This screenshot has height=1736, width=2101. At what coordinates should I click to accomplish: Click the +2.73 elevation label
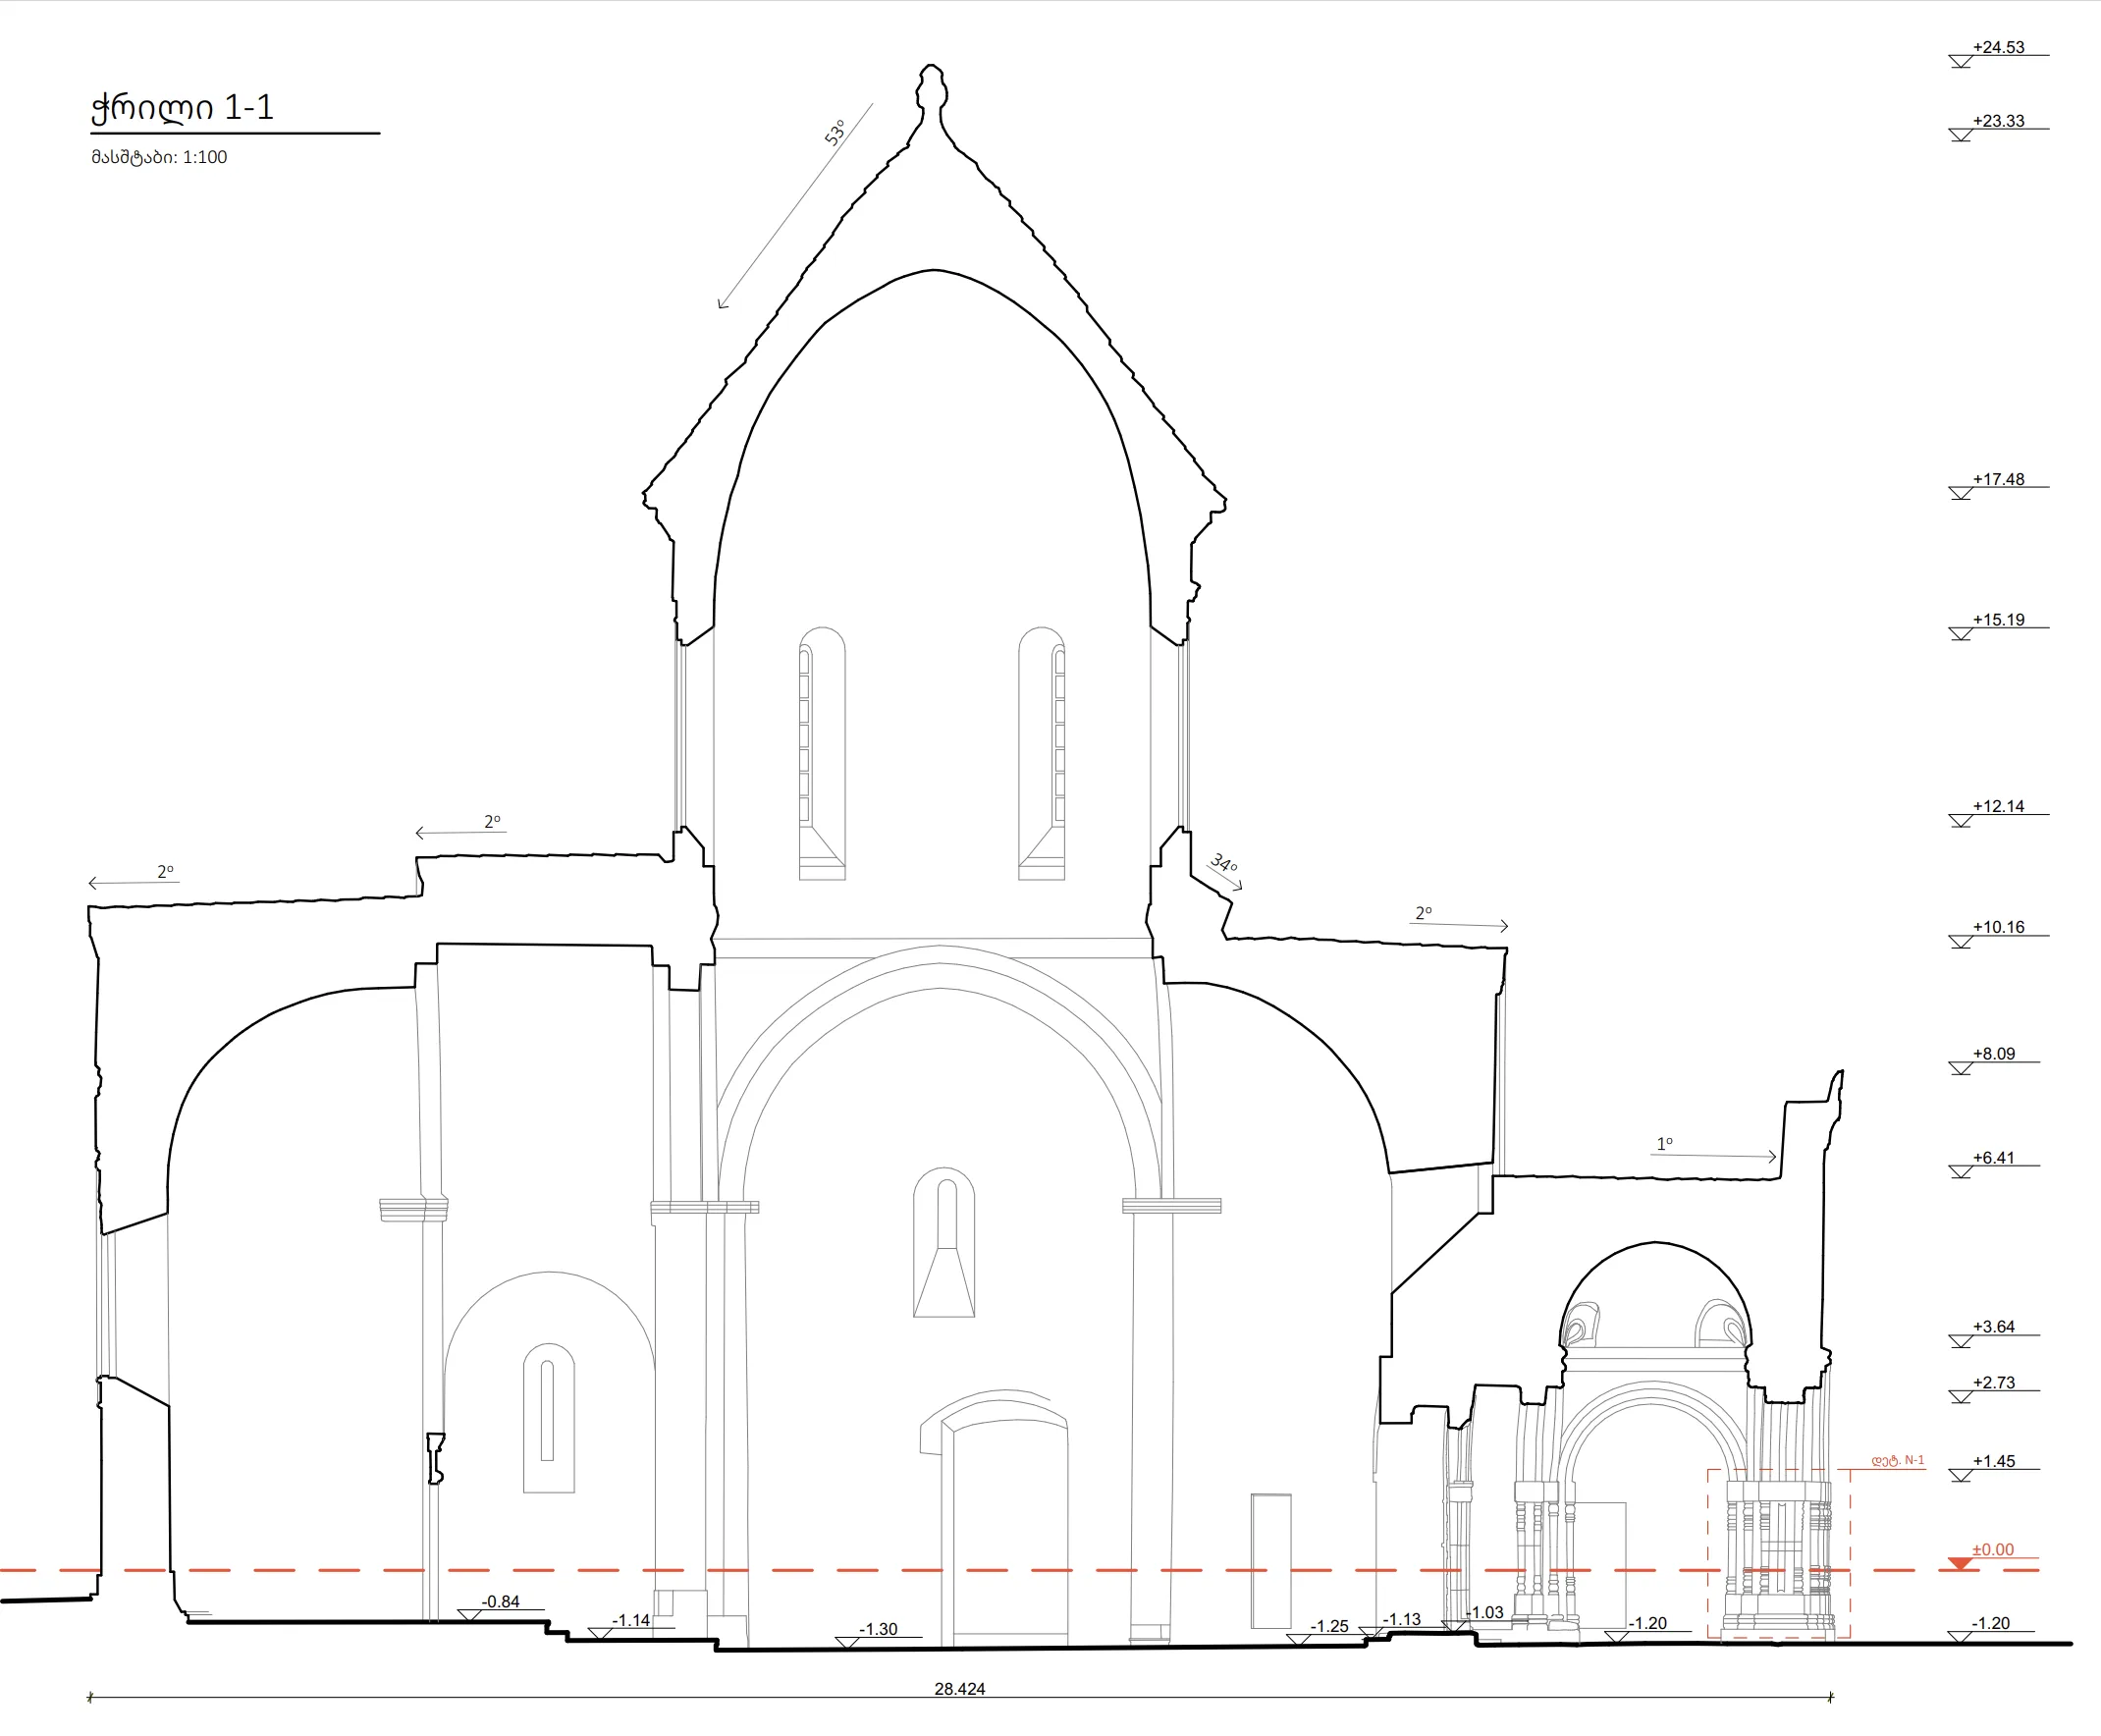1993,1383
